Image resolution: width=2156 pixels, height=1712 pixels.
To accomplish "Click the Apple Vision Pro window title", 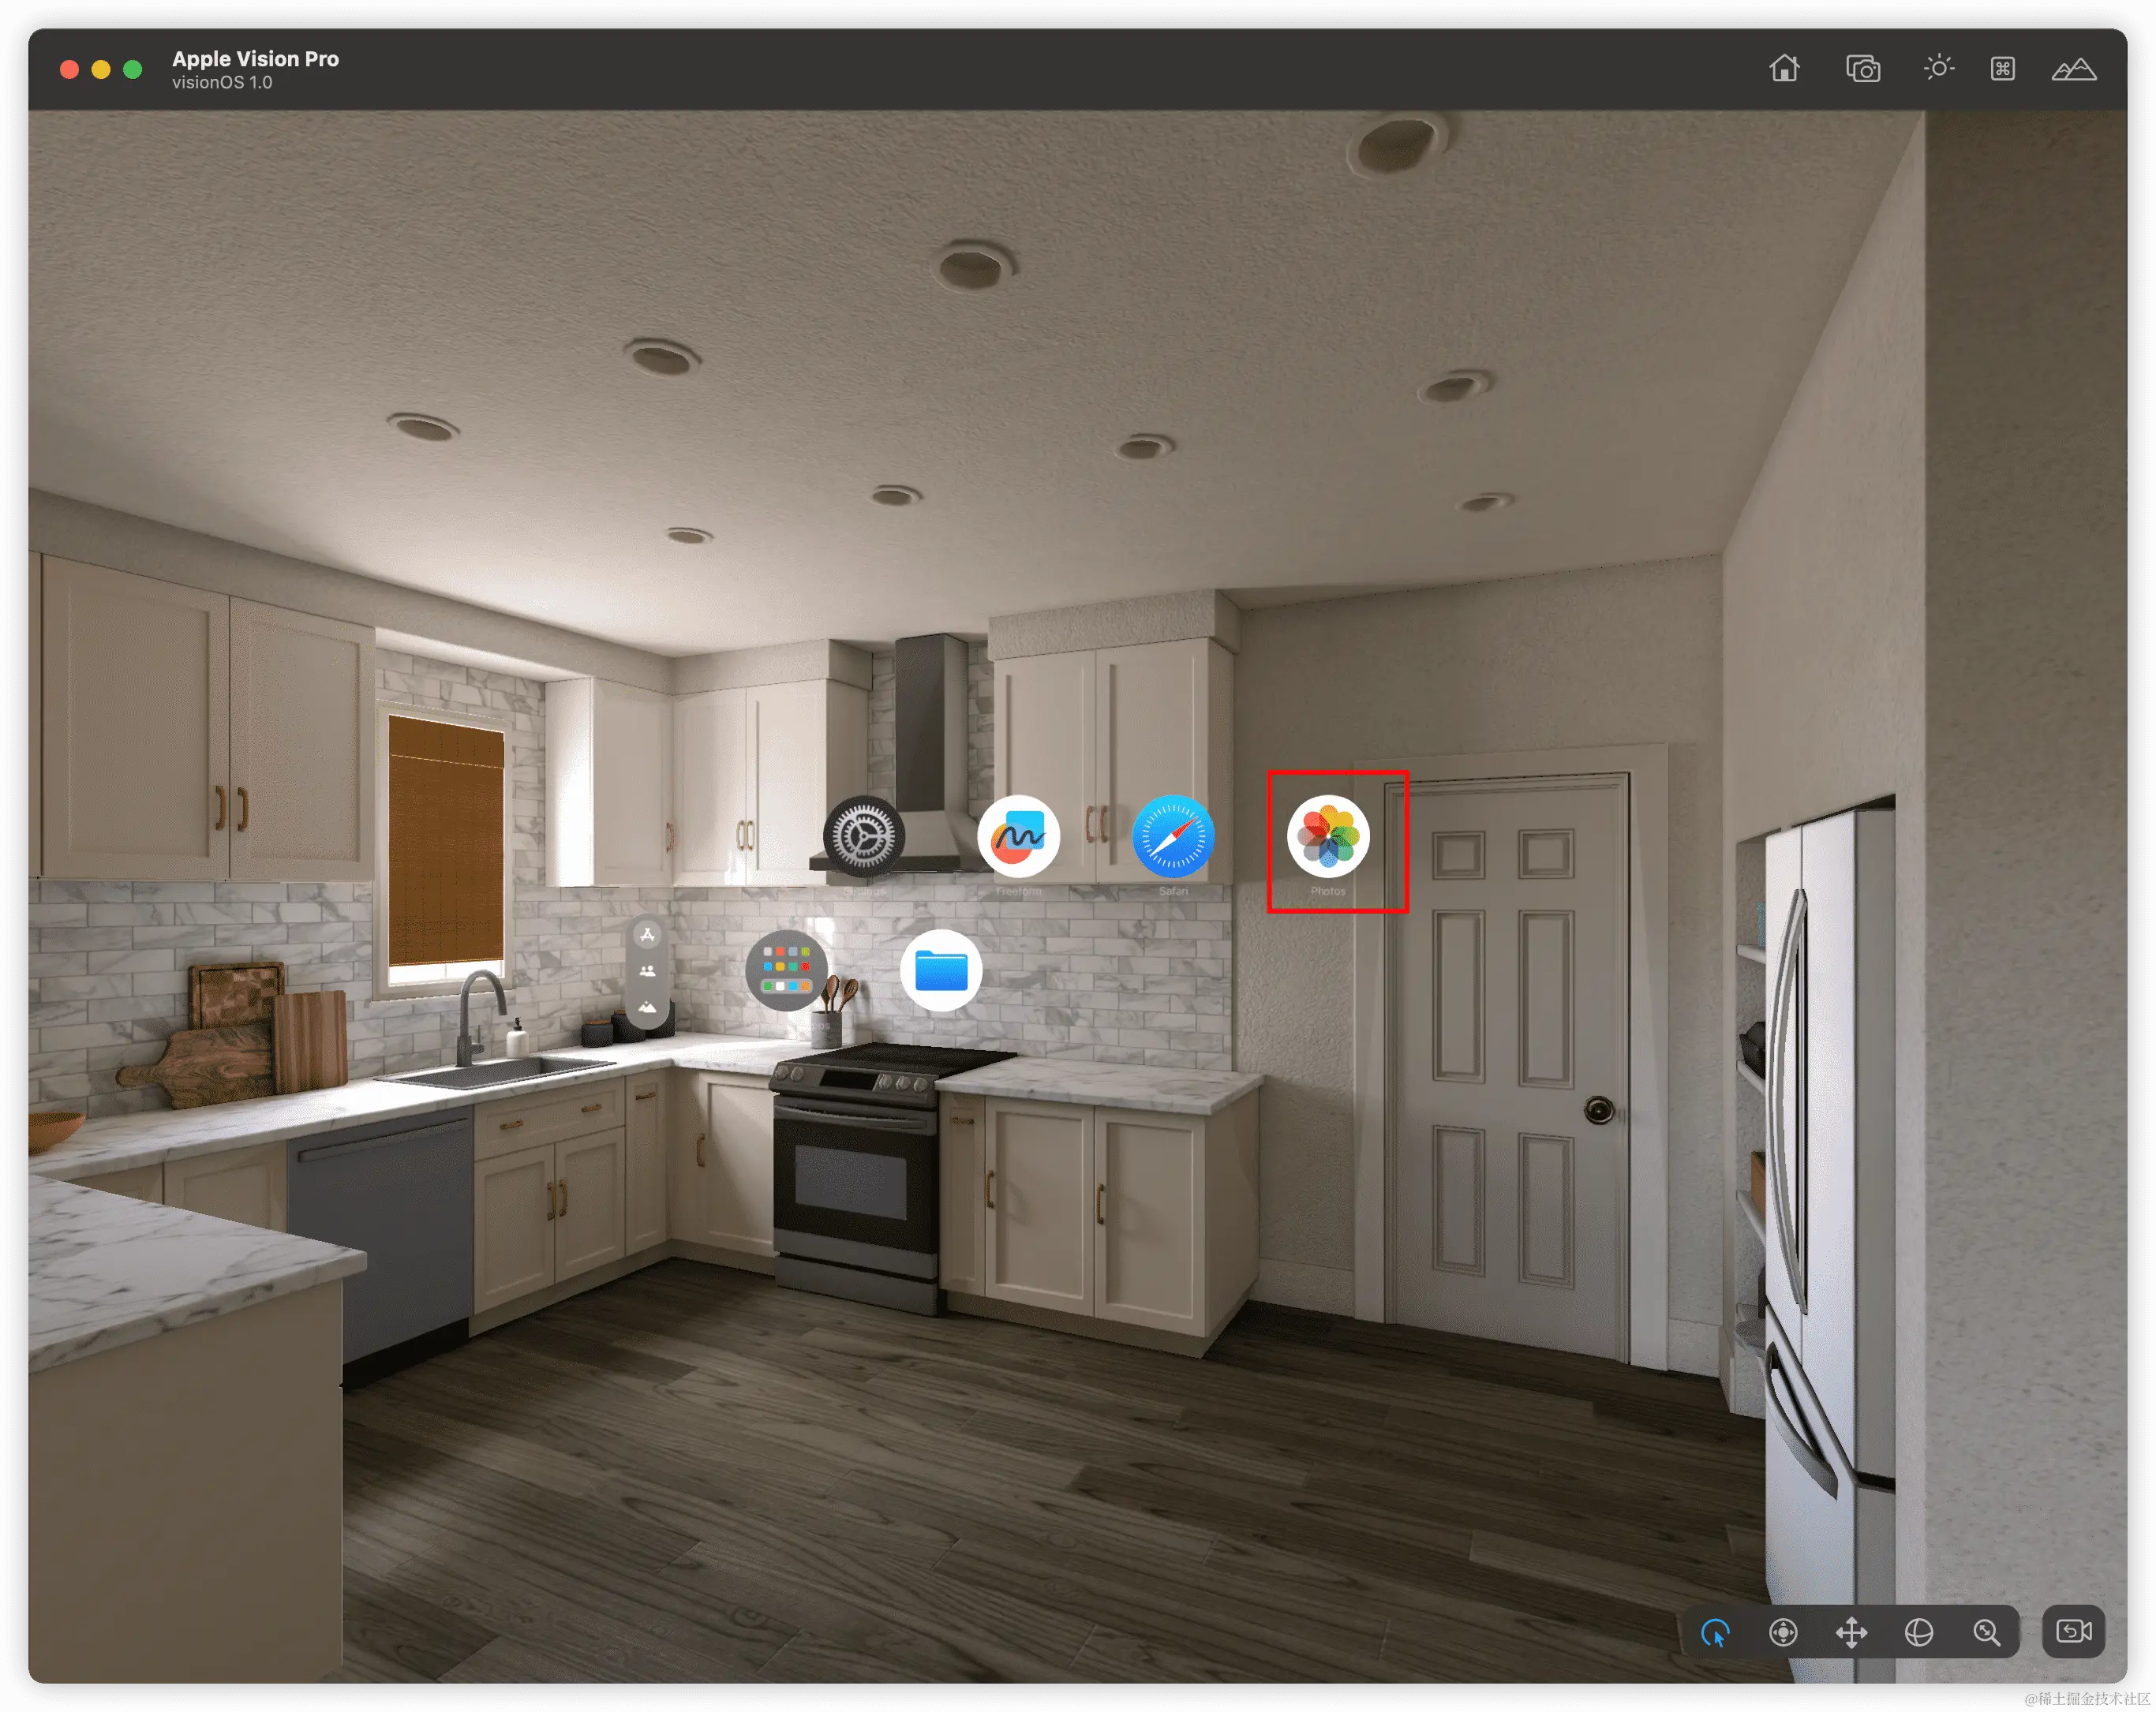I will pos(255,59).
